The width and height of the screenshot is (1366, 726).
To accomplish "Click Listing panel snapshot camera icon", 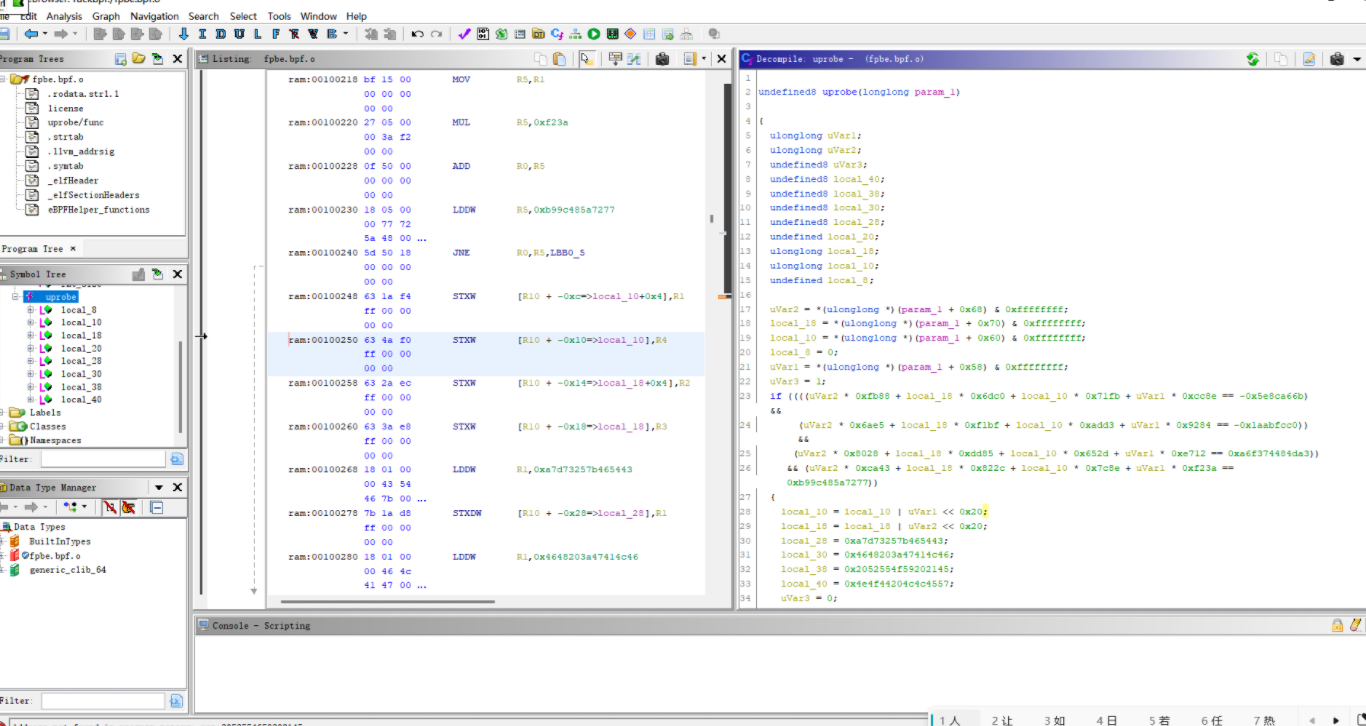I will [662, 59].
